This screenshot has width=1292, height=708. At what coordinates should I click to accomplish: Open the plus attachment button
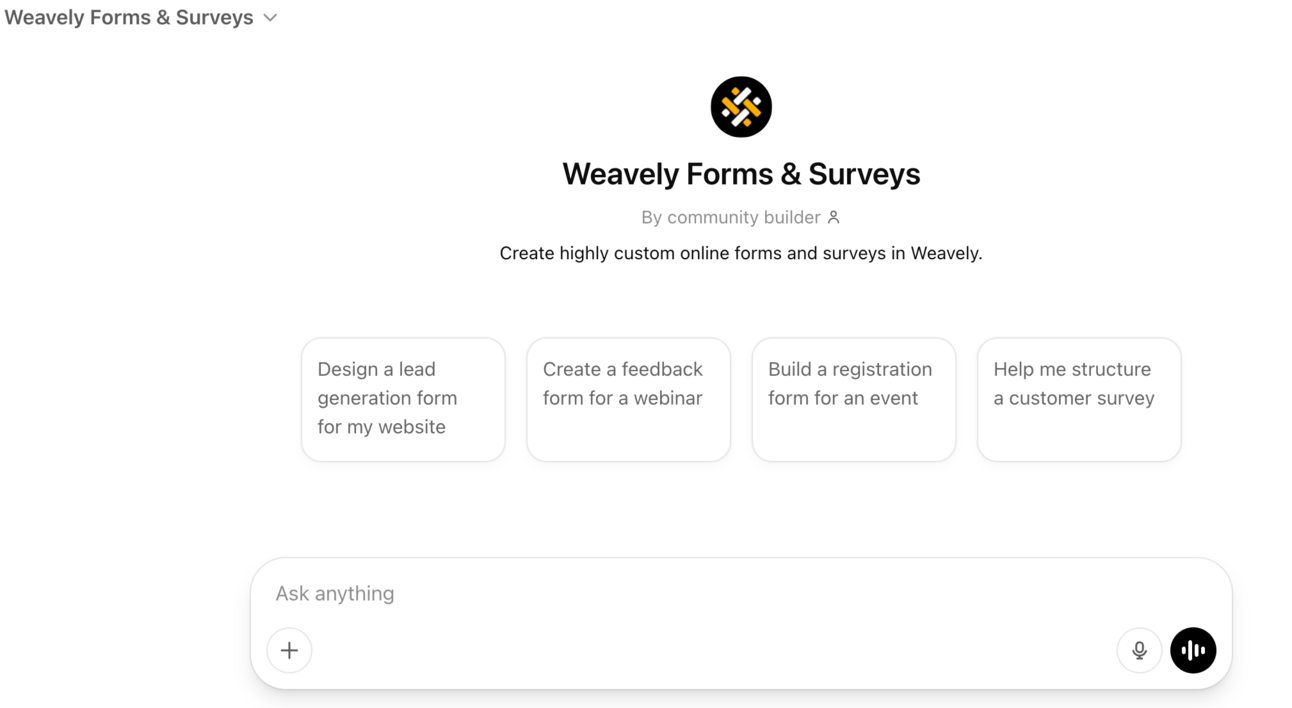(x=289, y=650)
